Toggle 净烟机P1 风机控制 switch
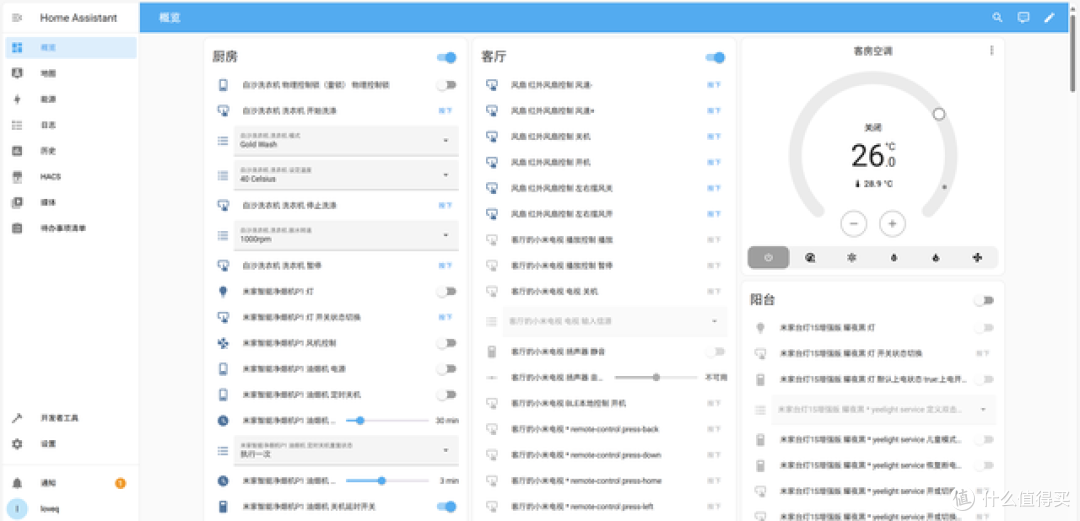 [x=446, y=343]
